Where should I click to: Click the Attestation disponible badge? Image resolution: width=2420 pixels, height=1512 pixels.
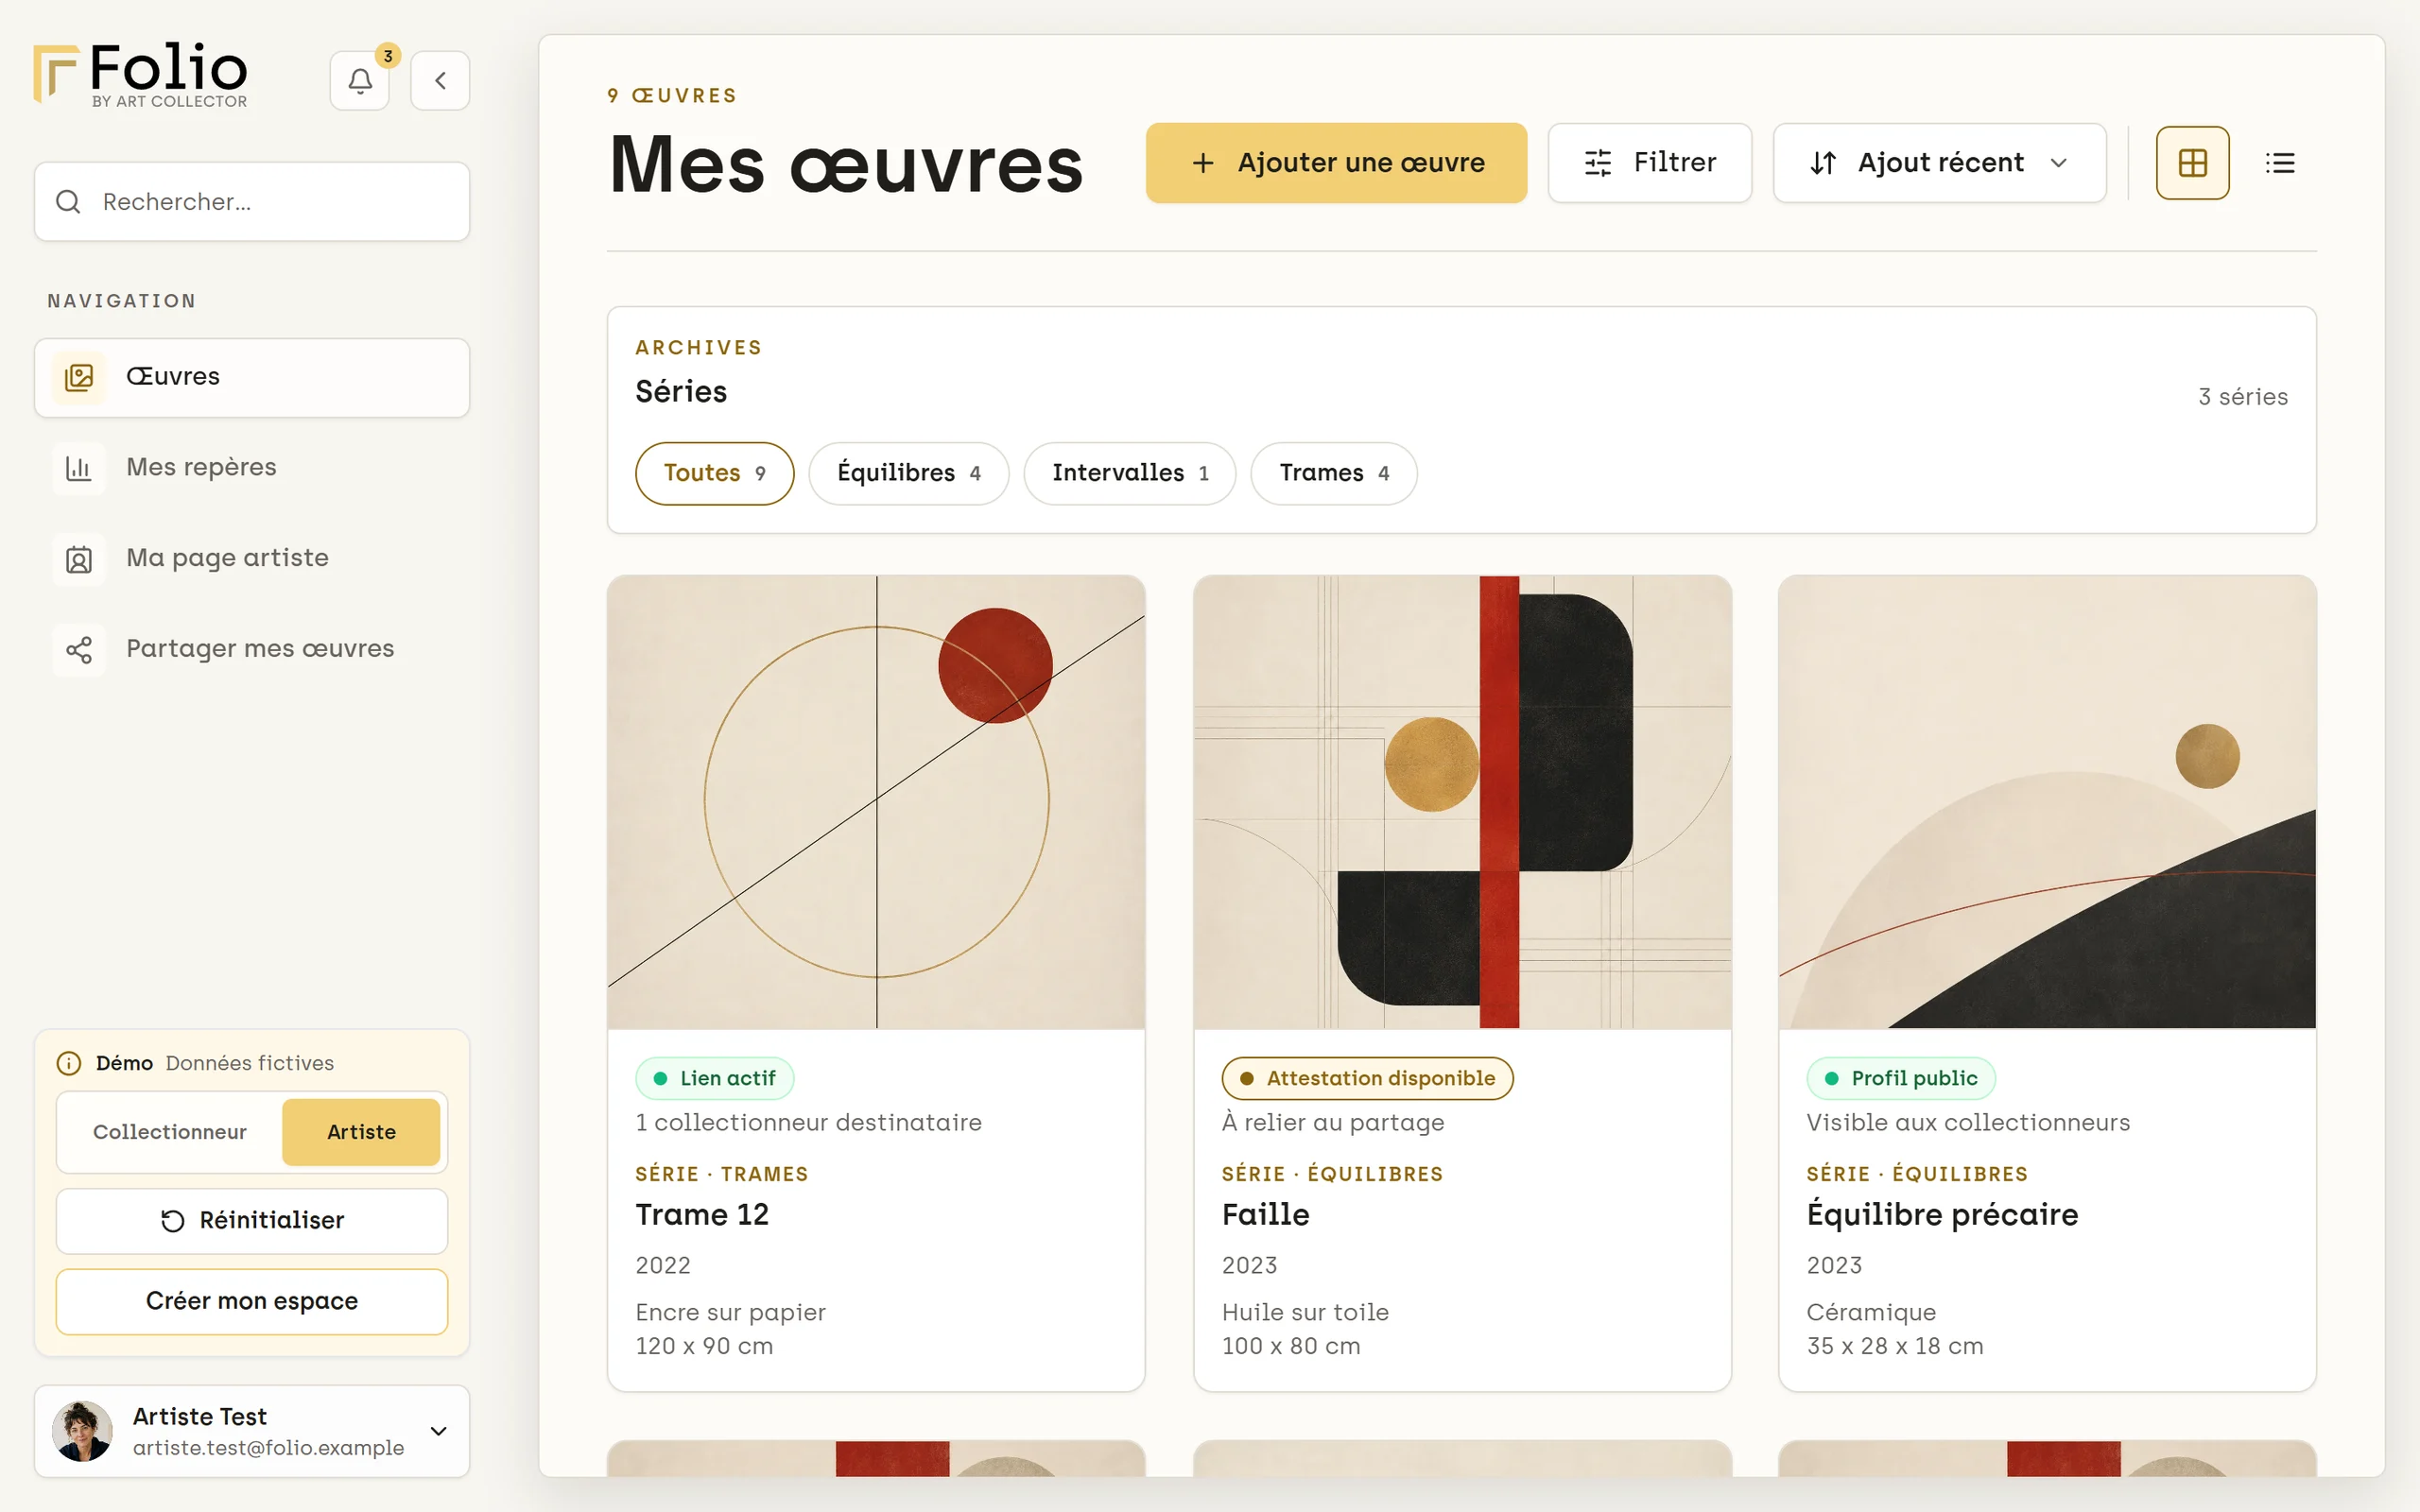coord(1367,1078)
